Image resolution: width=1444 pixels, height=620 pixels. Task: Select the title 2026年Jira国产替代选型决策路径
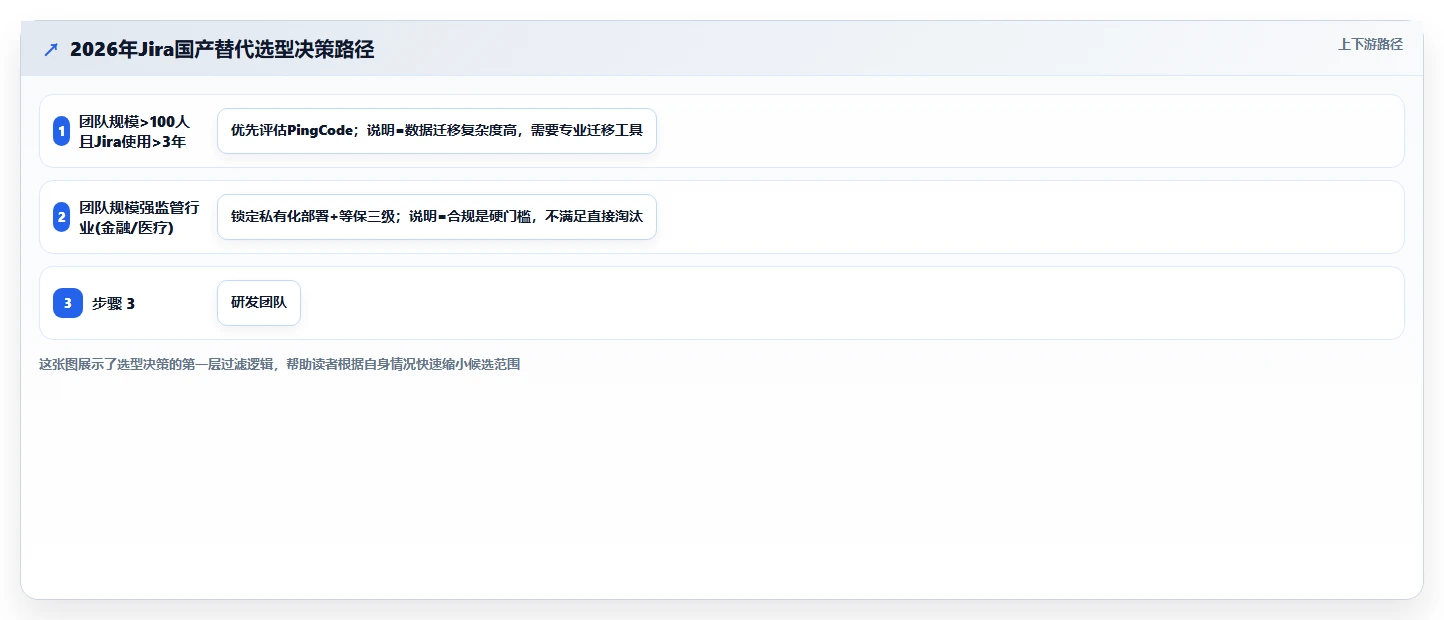(222, 50)
